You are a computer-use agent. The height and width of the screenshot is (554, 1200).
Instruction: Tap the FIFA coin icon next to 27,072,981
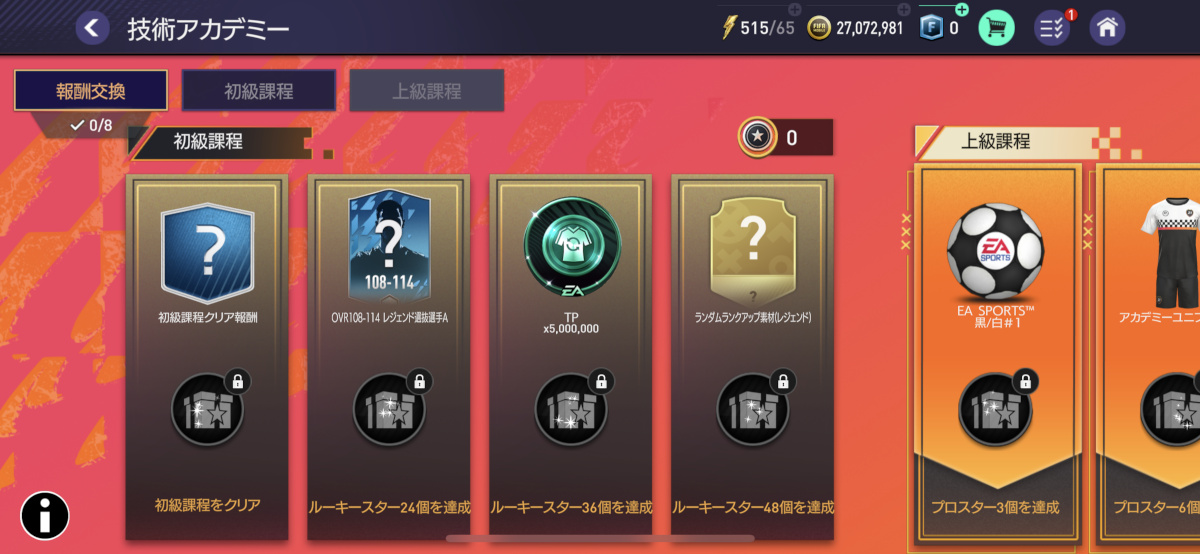pos(819,28)
